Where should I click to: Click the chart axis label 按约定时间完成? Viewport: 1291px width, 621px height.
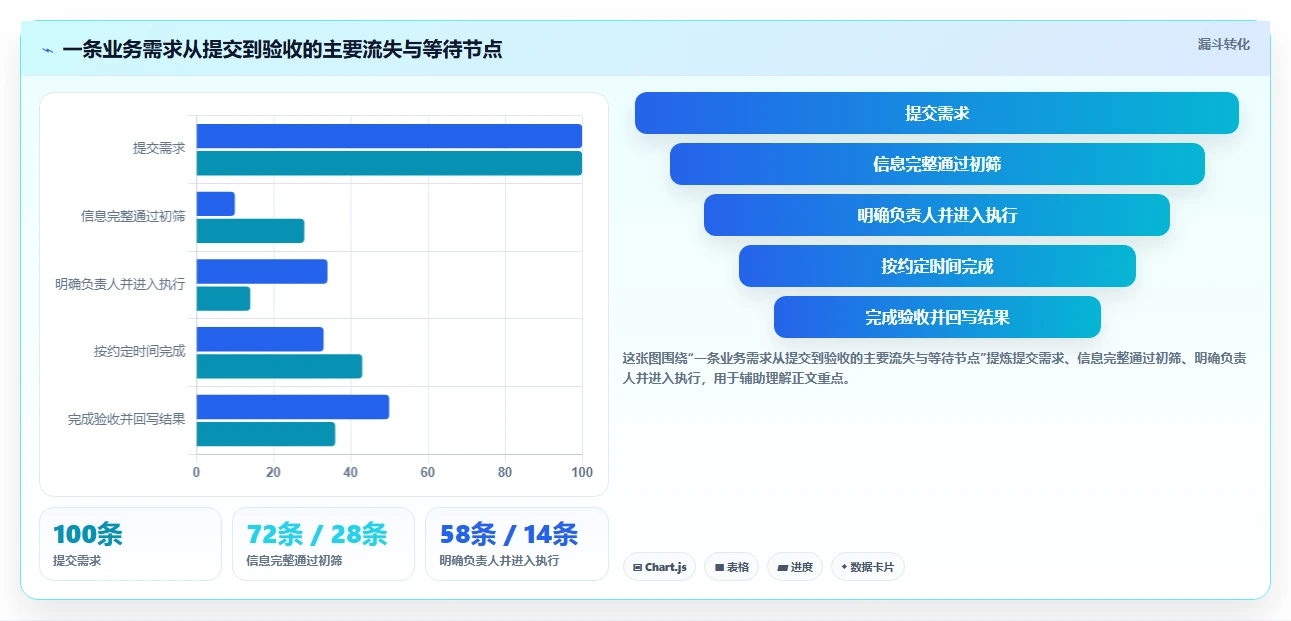click(x=140, y=352)
